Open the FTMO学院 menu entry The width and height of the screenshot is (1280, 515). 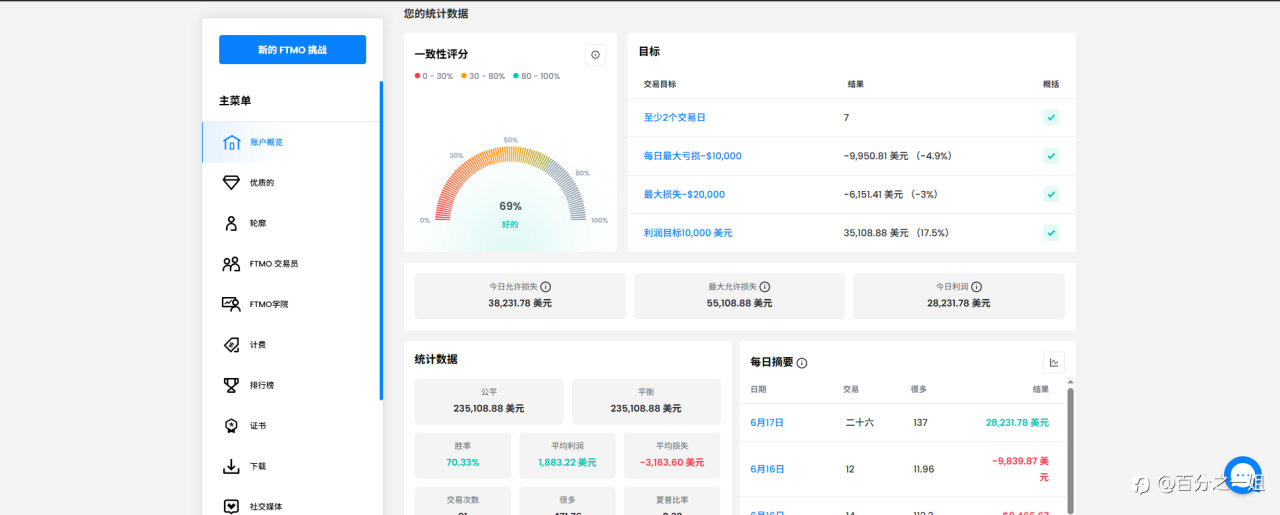coord(269,304)
